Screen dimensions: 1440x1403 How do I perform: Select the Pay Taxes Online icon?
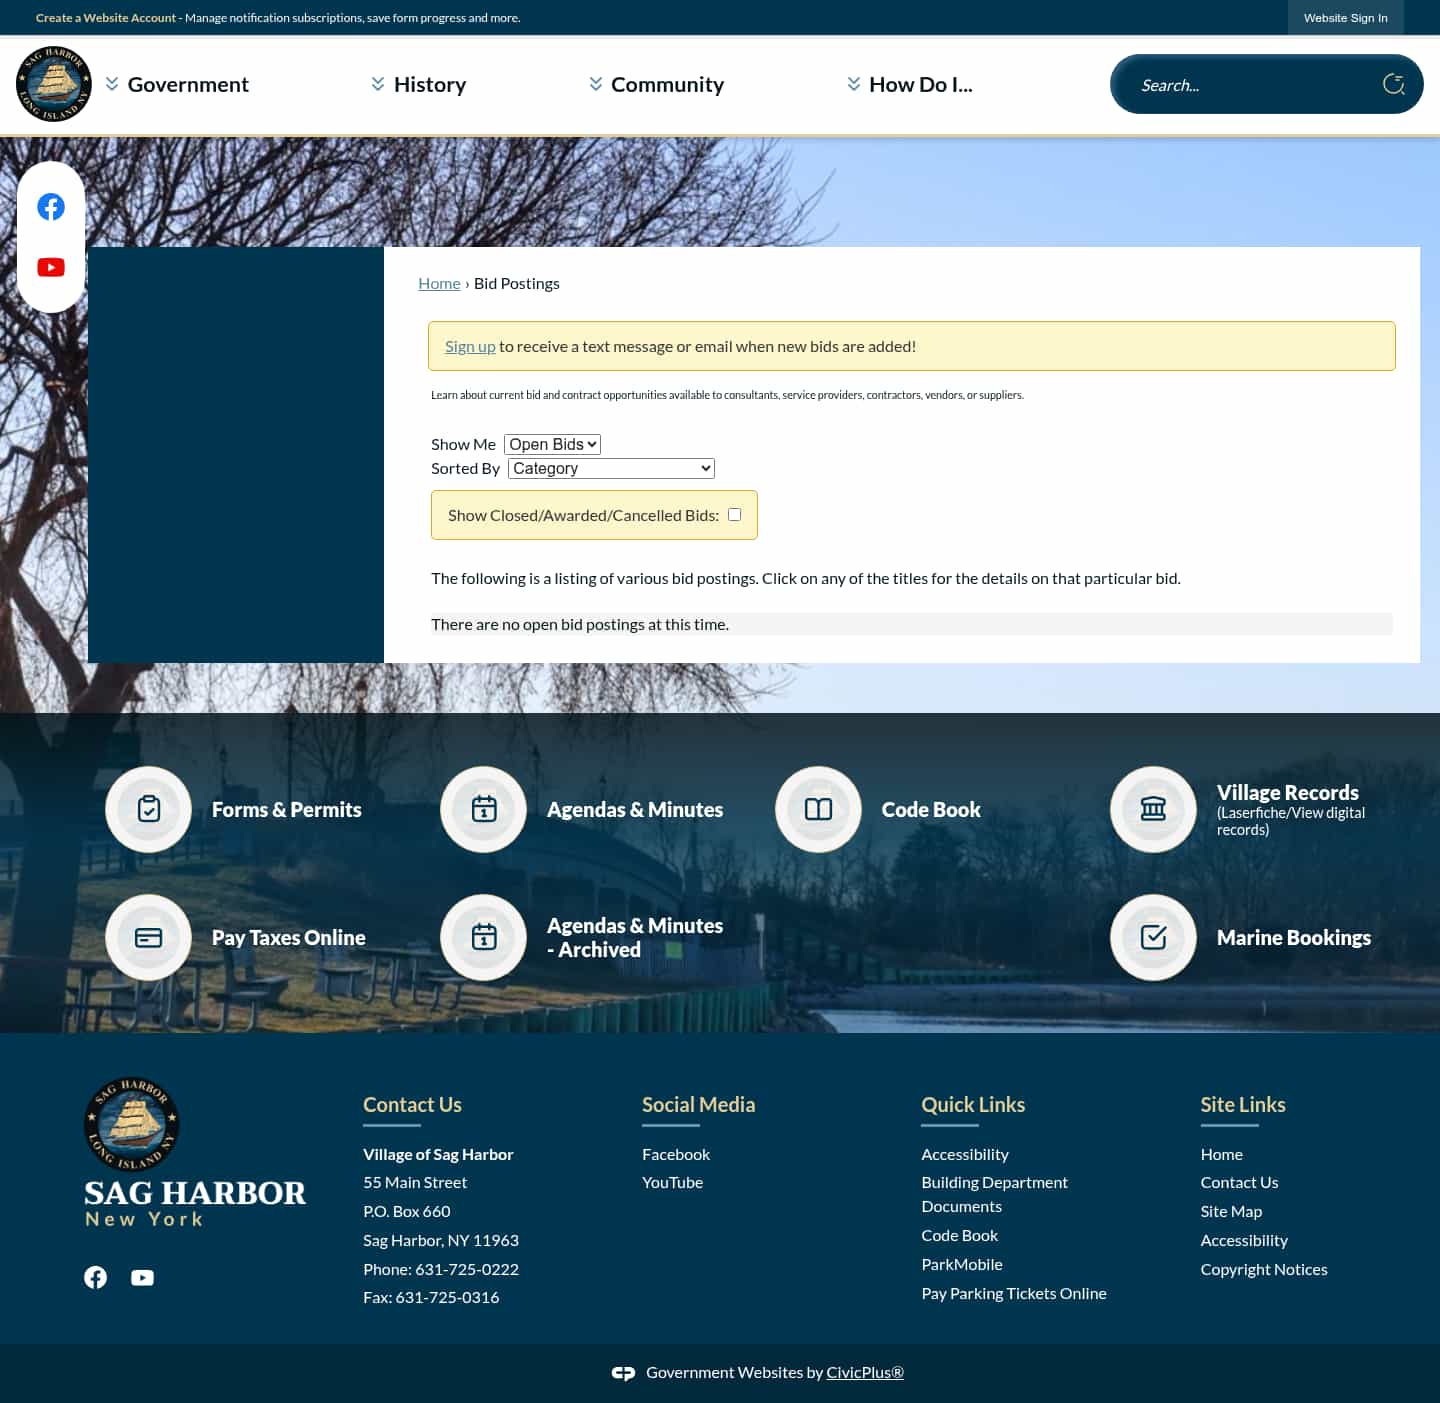148,937
